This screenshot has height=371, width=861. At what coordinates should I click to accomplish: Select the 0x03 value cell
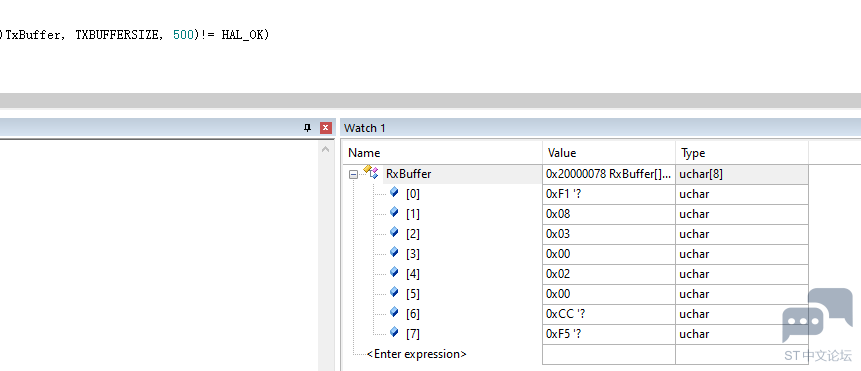(x=609, y=234)
